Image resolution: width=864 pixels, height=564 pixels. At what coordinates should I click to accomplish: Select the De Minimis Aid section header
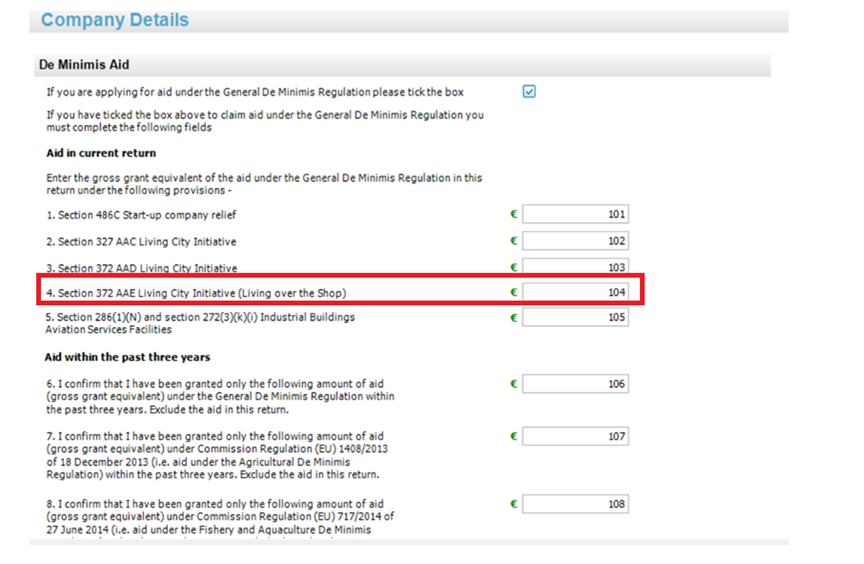pos(402,65)
